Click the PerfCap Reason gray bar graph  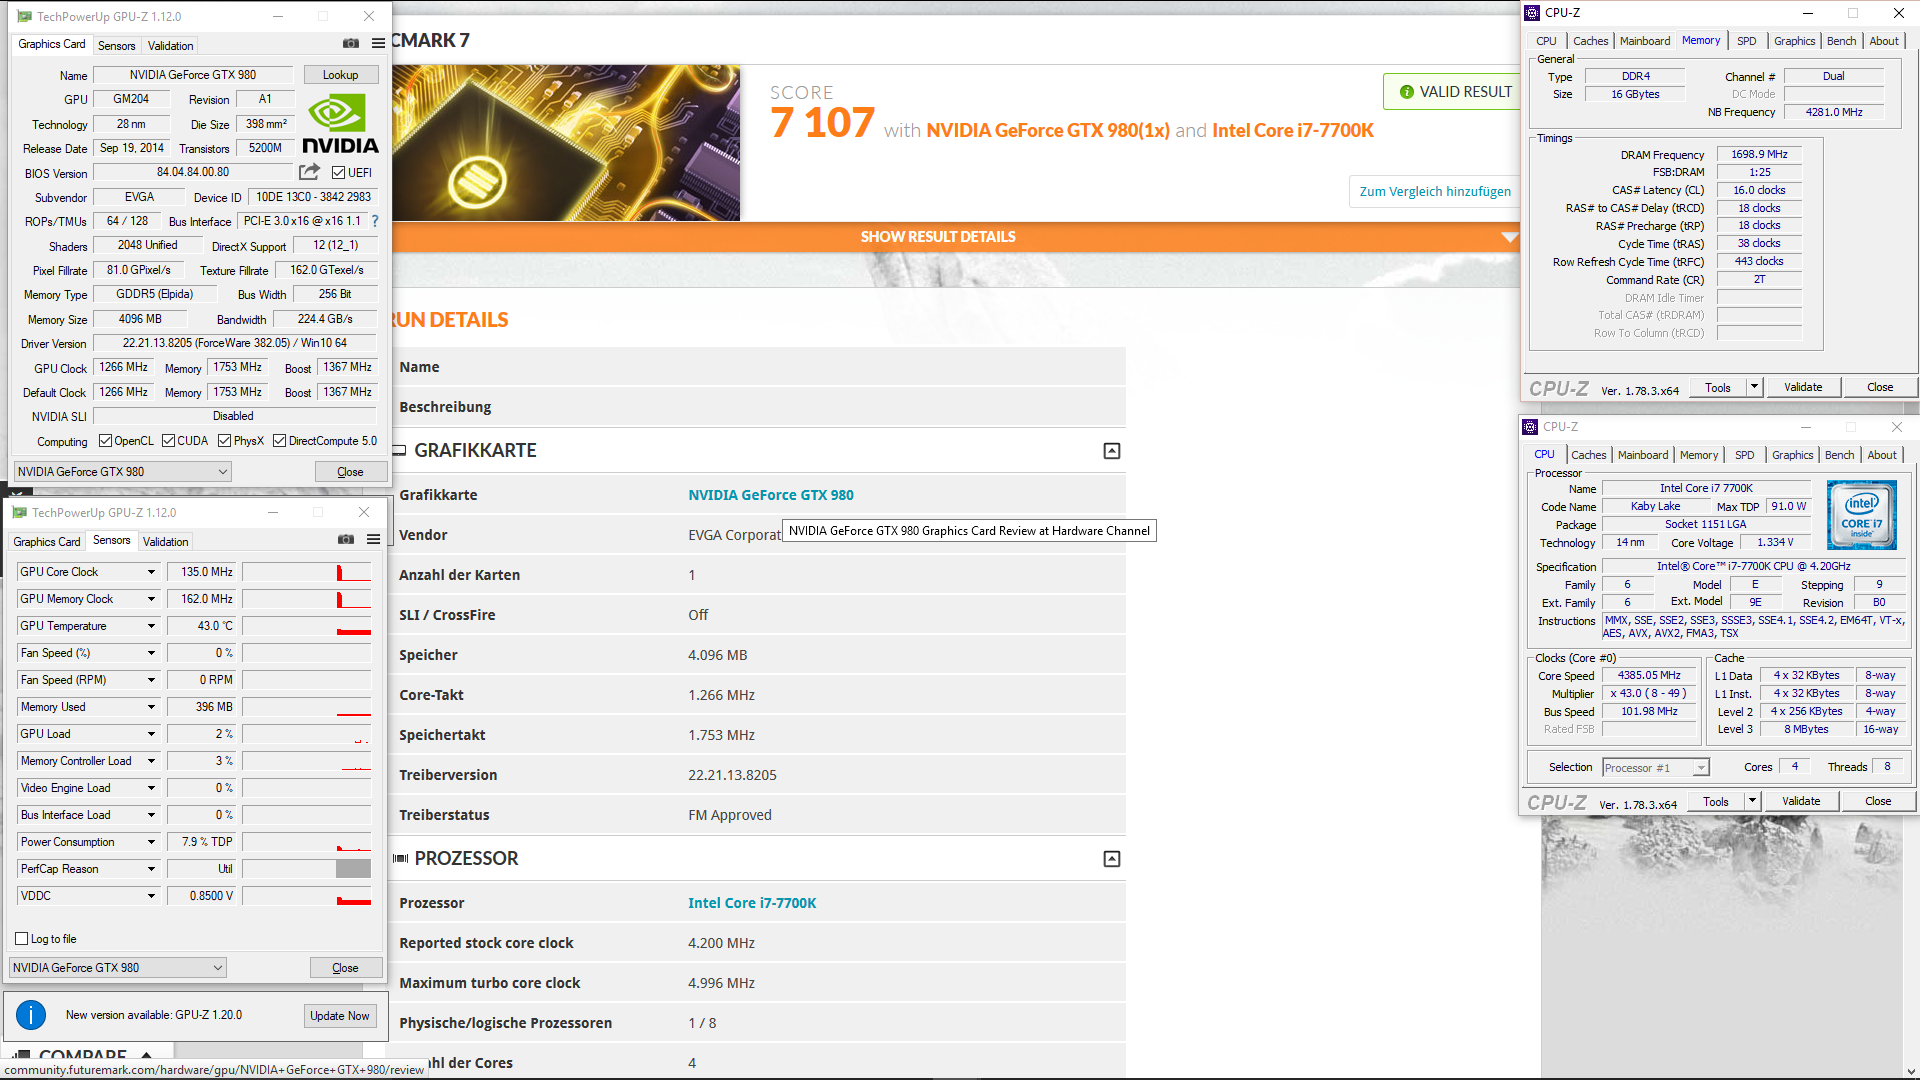352,869
